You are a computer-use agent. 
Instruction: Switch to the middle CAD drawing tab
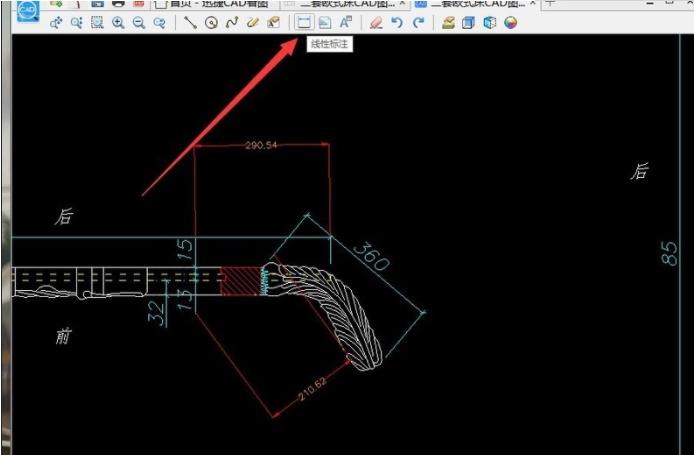point(345,4)
